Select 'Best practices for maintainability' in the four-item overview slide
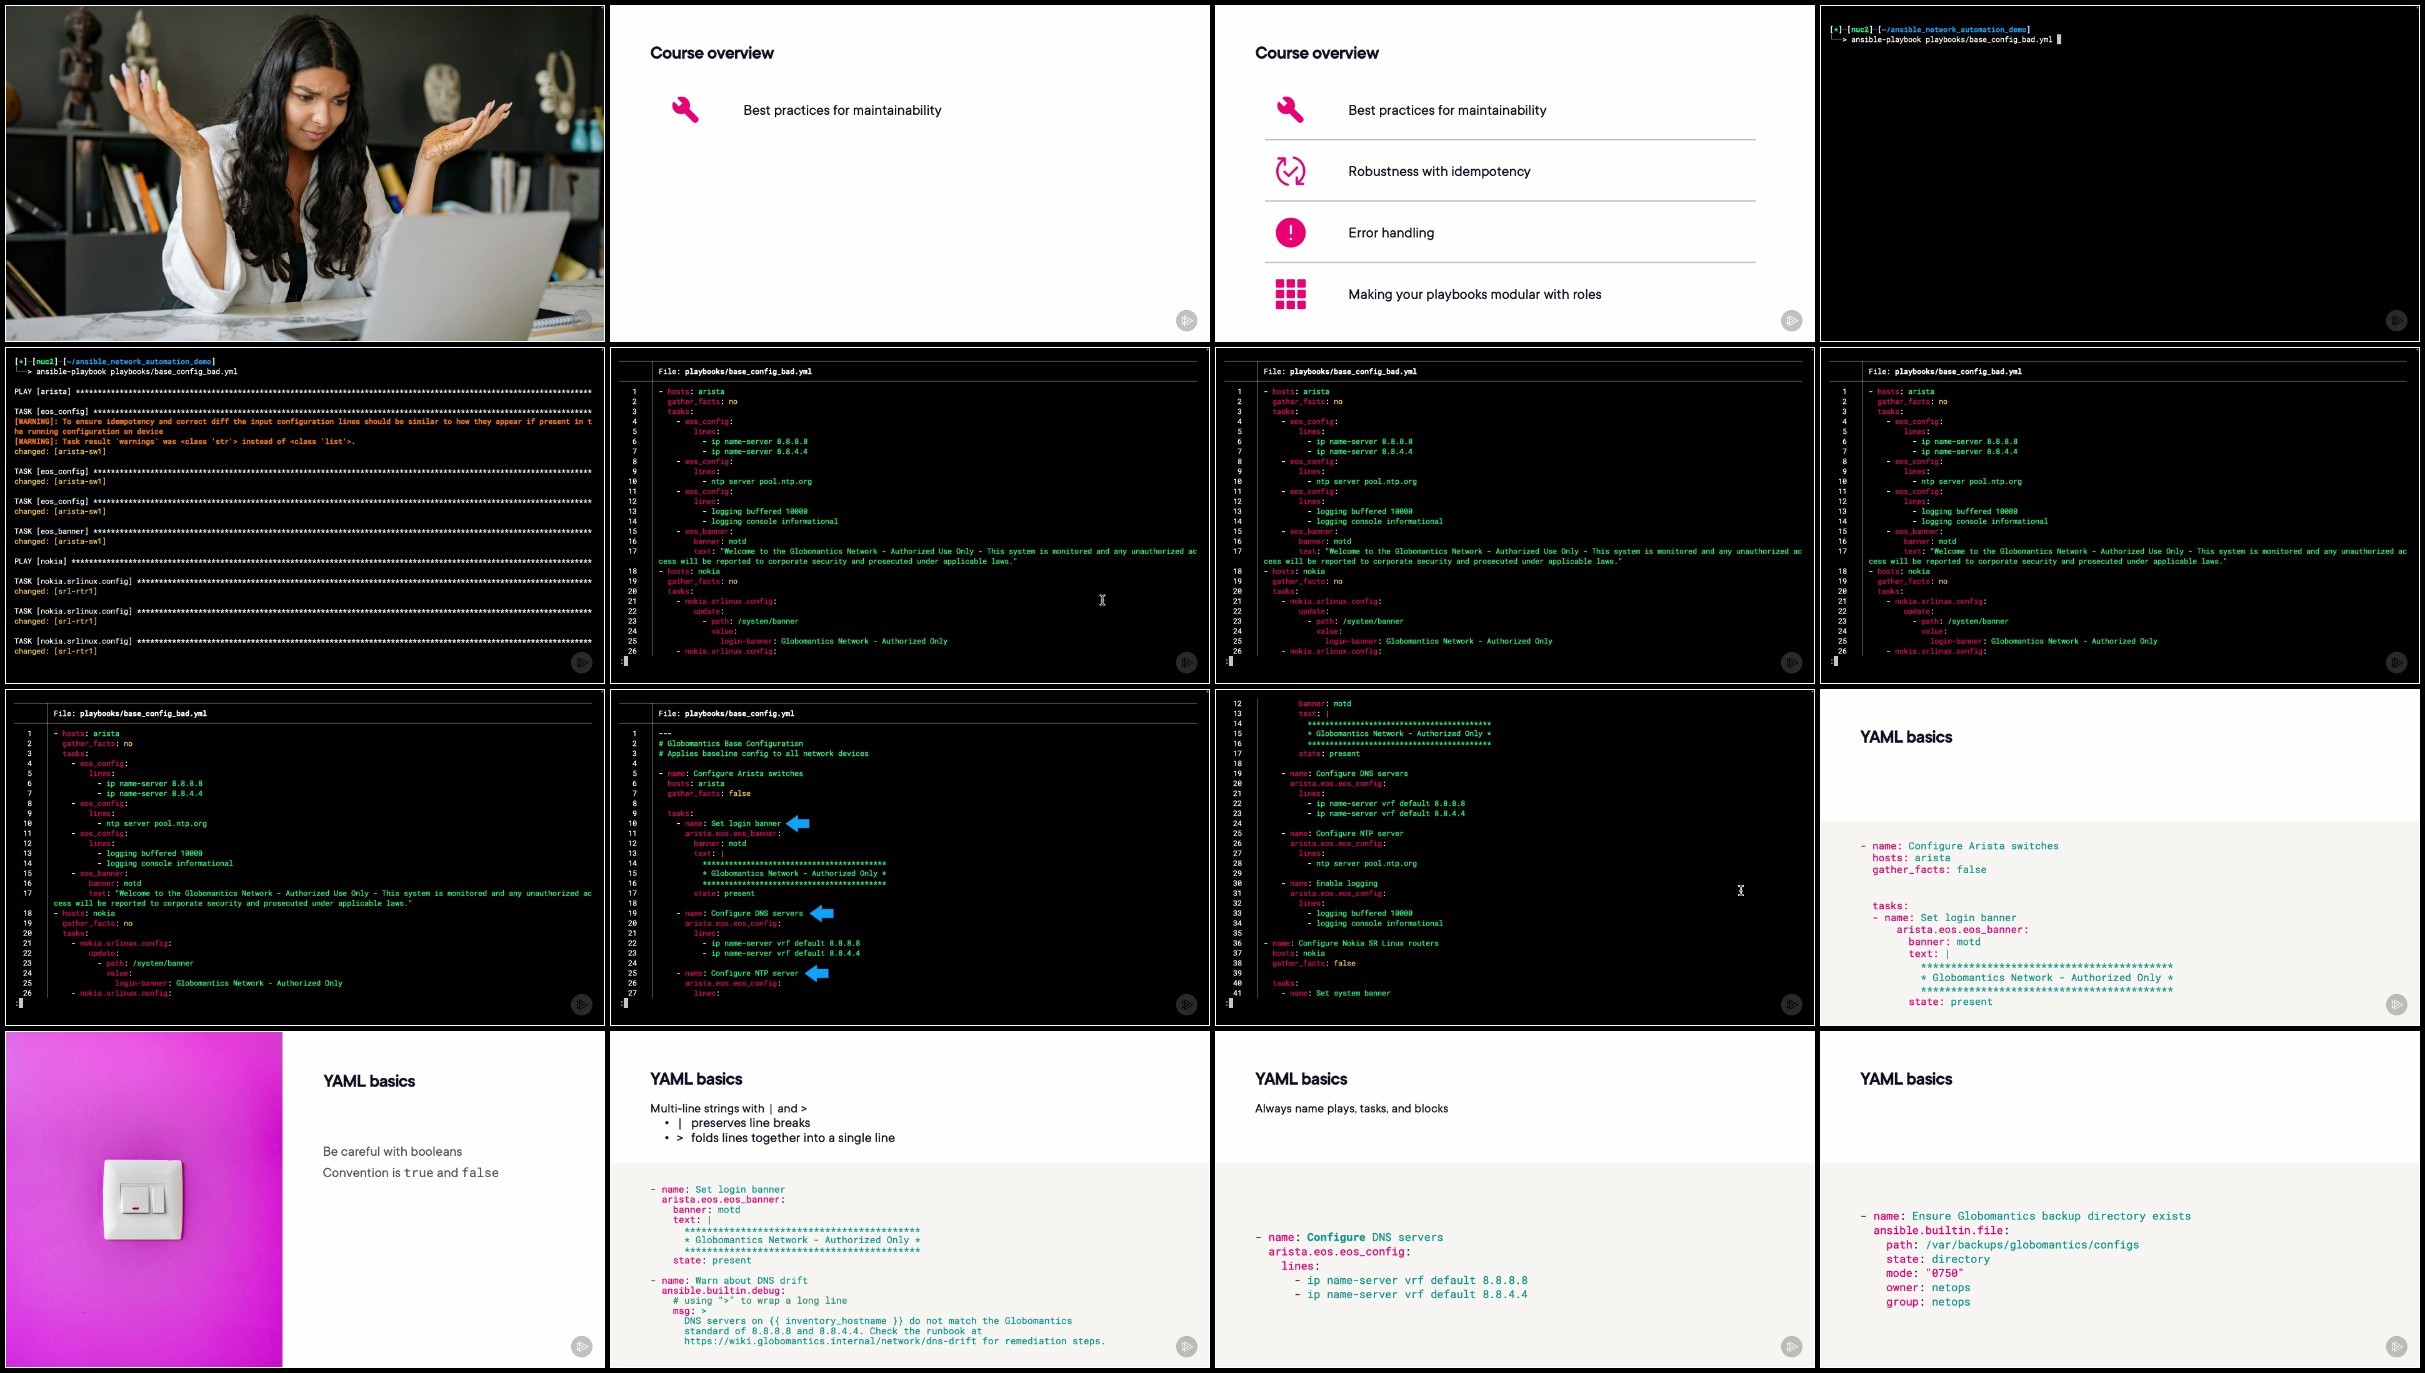 point(1447,110)
